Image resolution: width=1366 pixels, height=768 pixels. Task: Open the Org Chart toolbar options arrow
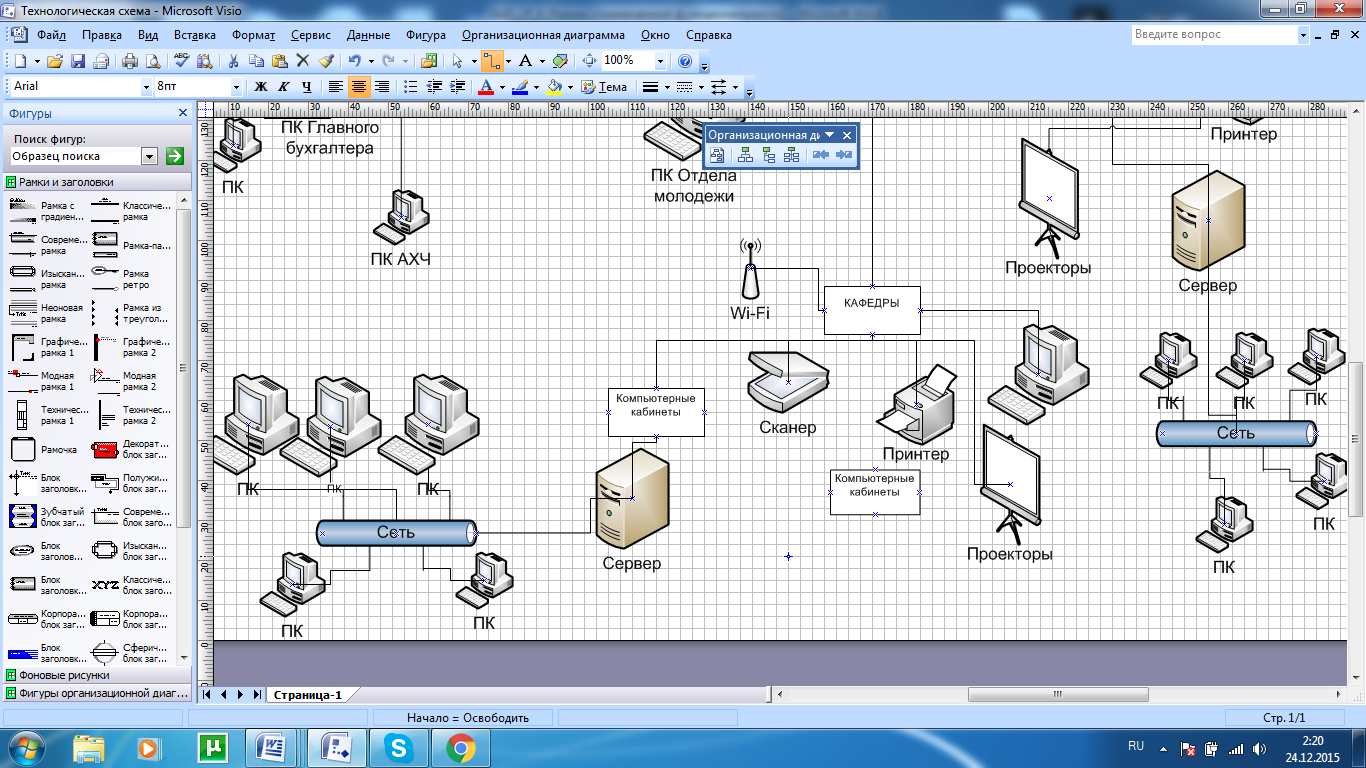pos(829,134)
